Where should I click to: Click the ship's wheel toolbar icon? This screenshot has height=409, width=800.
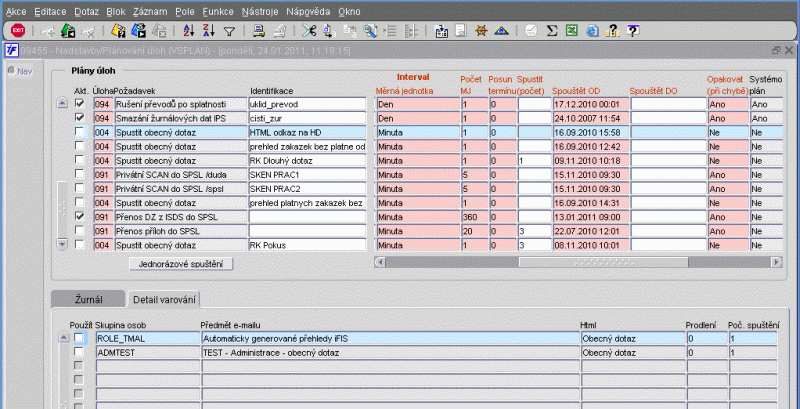point(482,31)
